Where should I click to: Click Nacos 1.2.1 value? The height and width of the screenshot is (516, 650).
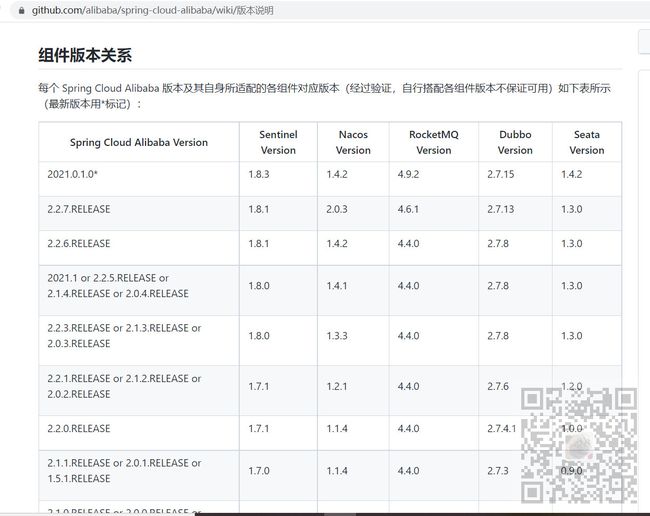[x=337, y=386]
